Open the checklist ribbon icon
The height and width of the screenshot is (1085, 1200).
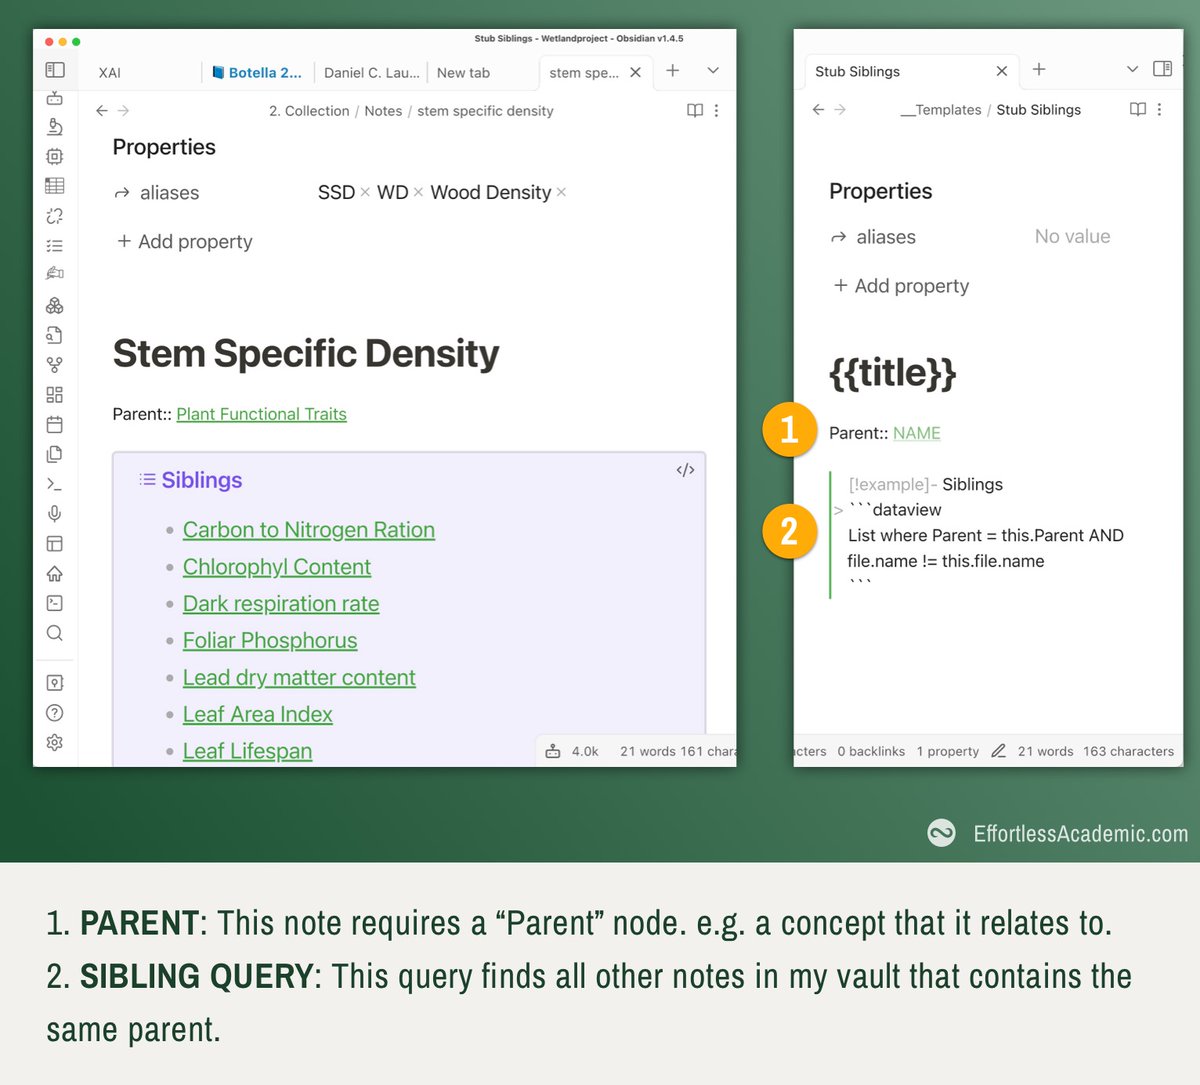(55, 246)
